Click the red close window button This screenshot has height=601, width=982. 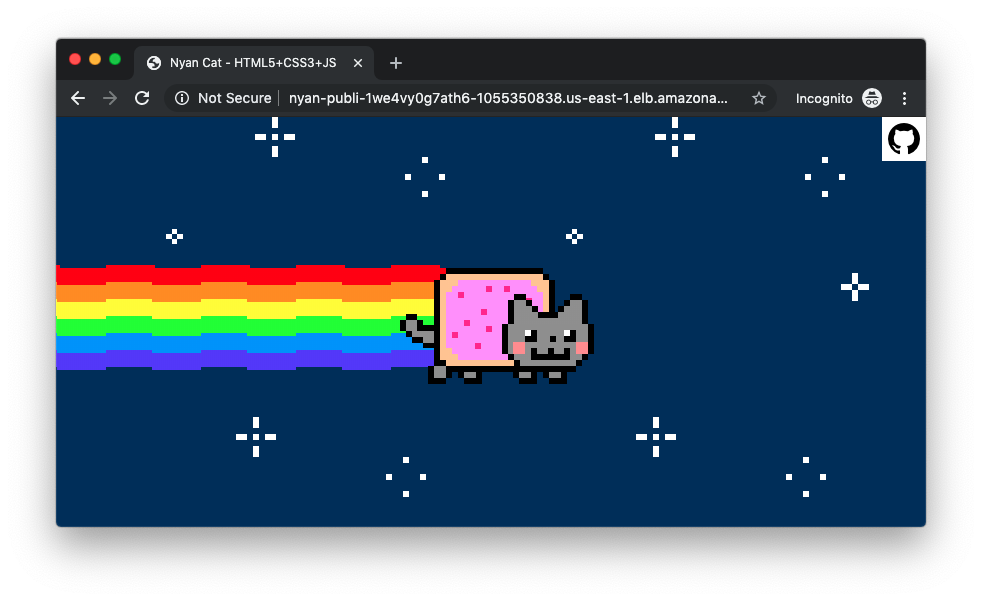point(75,59)
